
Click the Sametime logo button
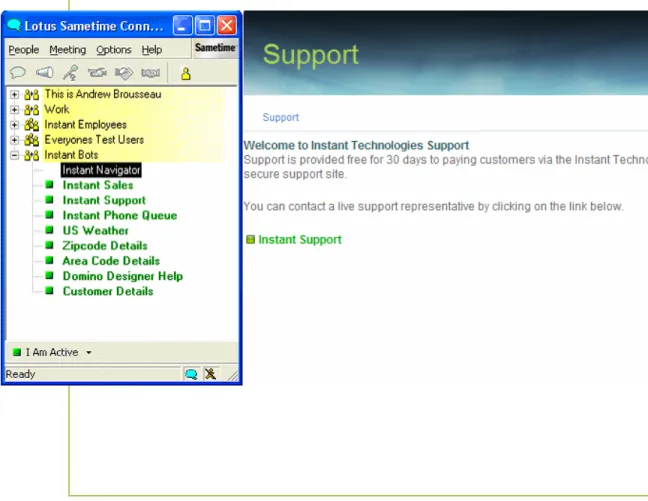[215, 48]
